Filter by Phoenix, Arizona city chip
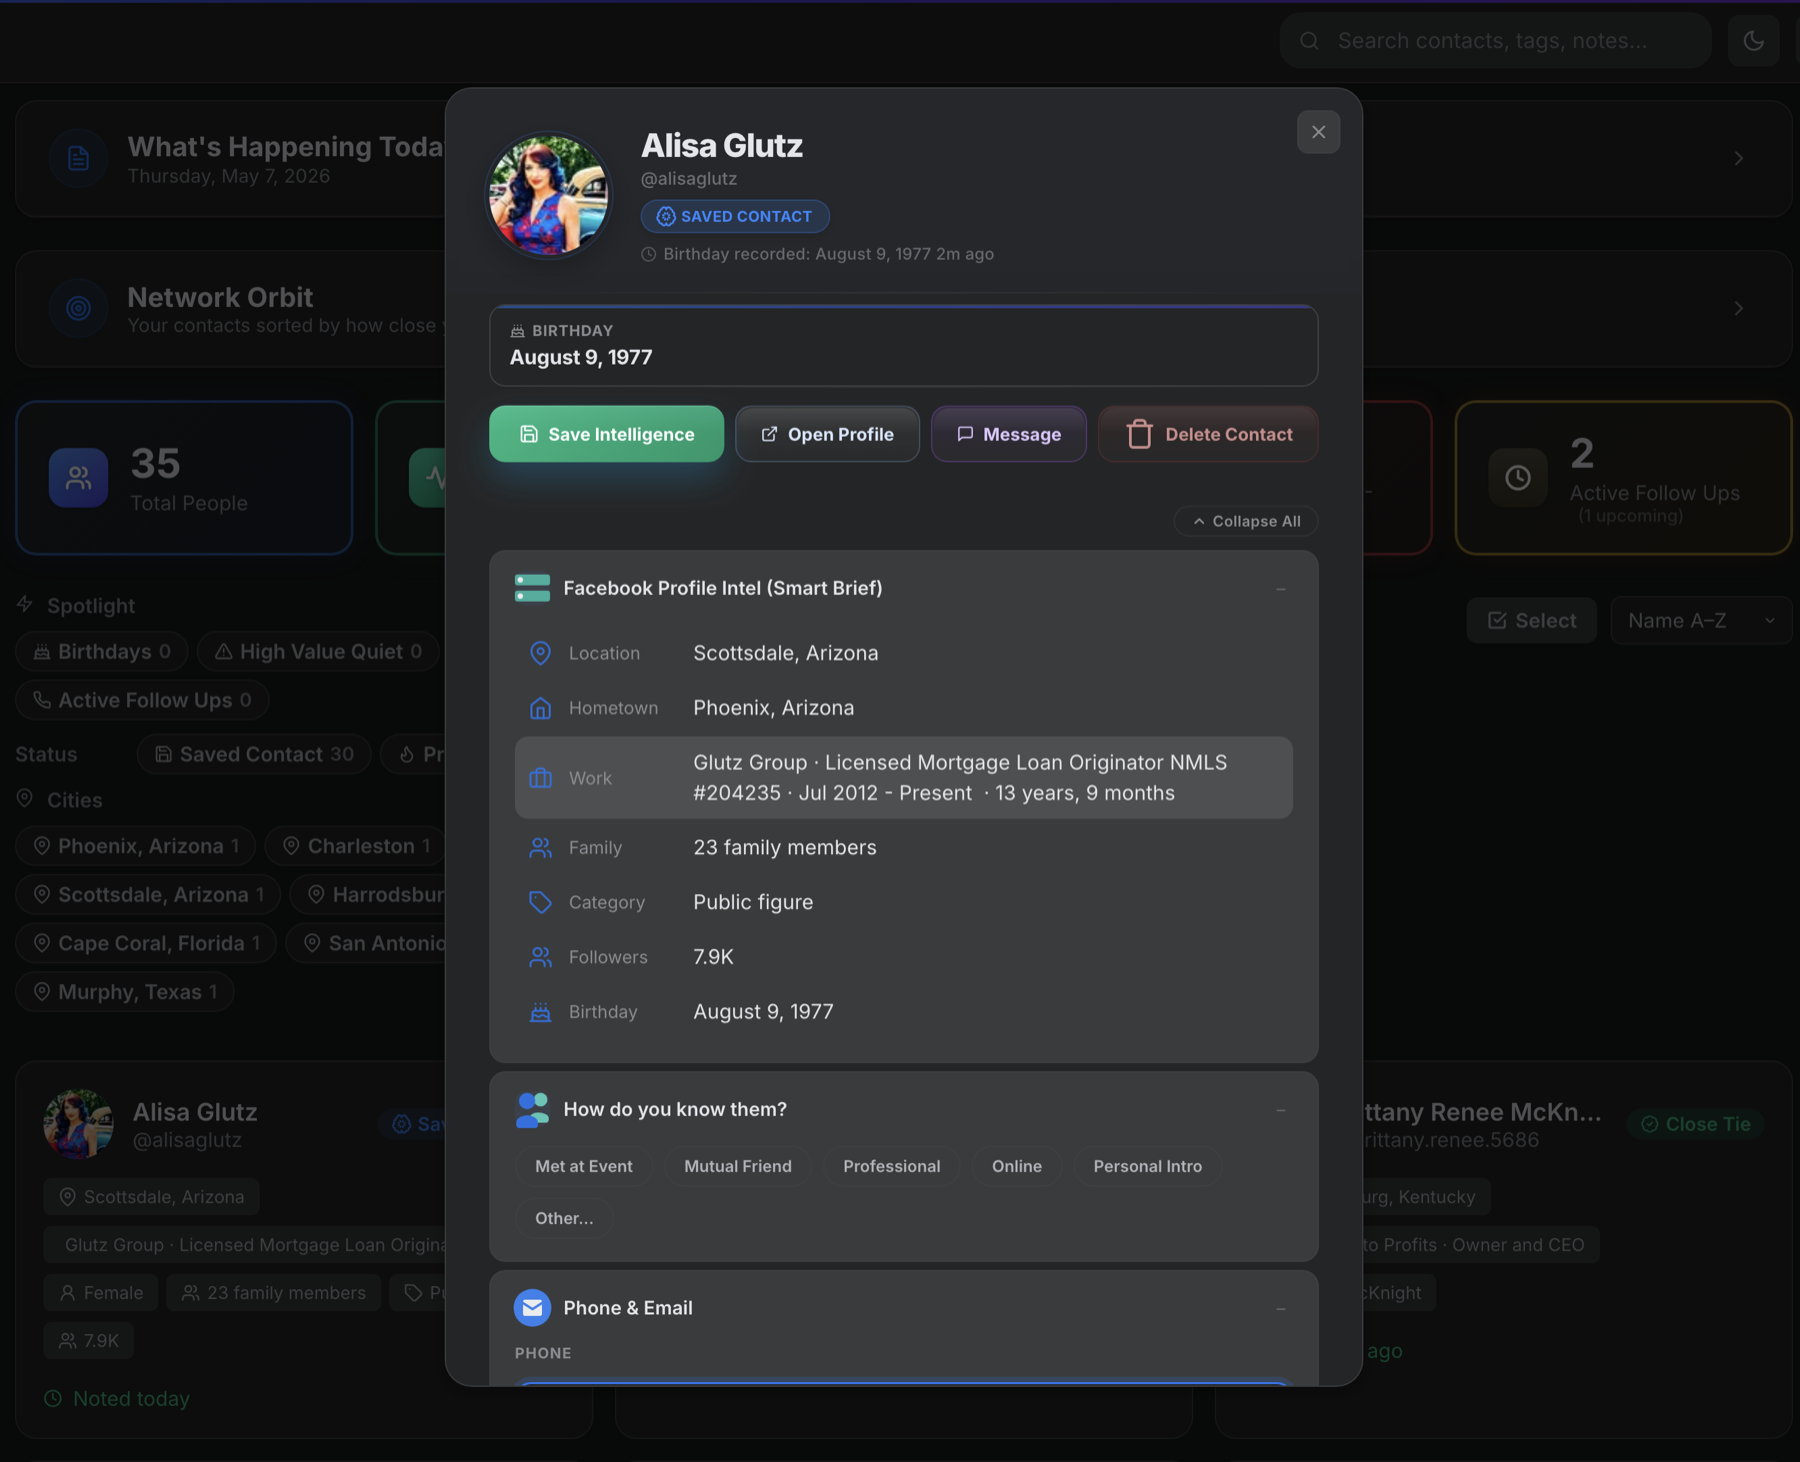 coord(136,846)
